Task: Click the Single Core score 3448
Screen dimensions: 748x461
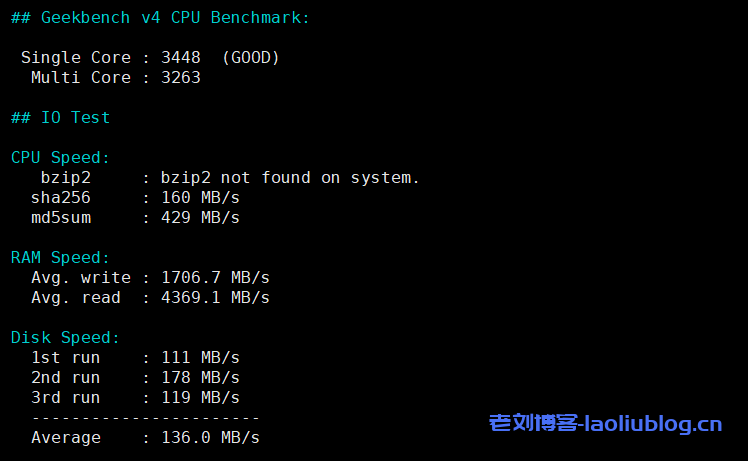Action: [x=181, y=58]
